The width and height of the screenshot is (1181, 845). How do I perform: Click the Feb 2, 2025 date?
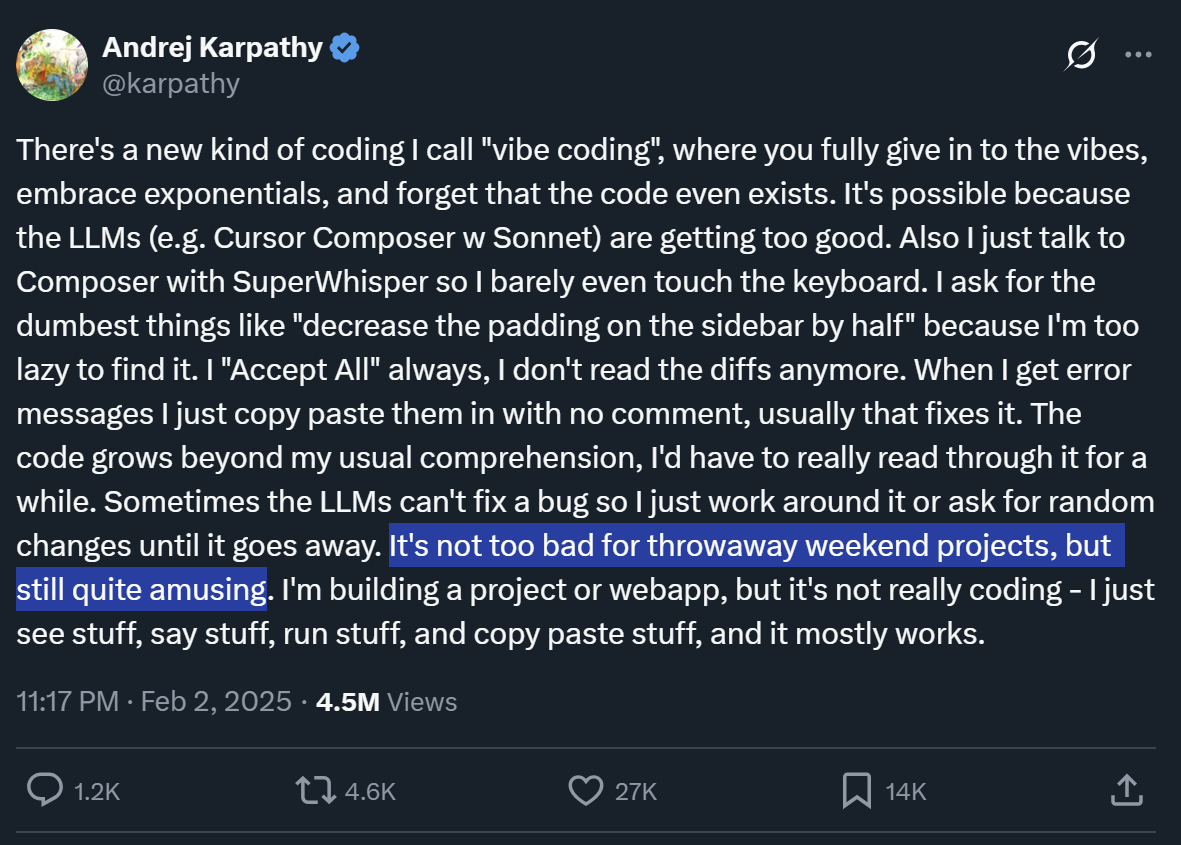point(215,702)
